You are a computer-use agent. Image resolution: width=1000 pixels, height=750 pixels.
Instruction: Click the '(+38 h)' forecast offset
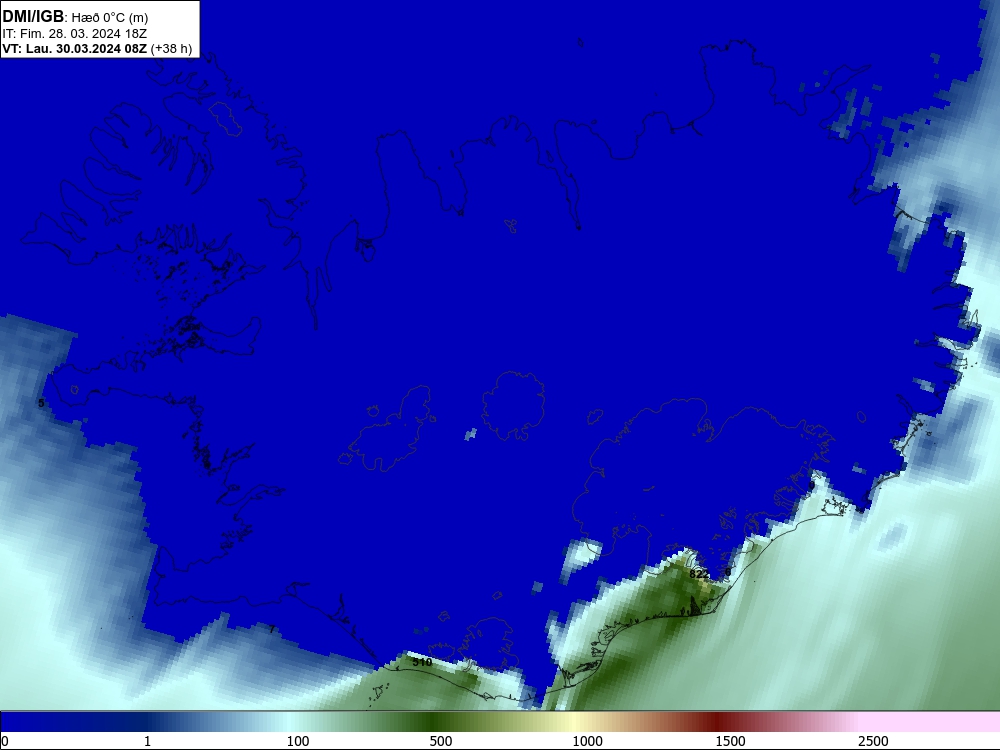click(172, 49)
